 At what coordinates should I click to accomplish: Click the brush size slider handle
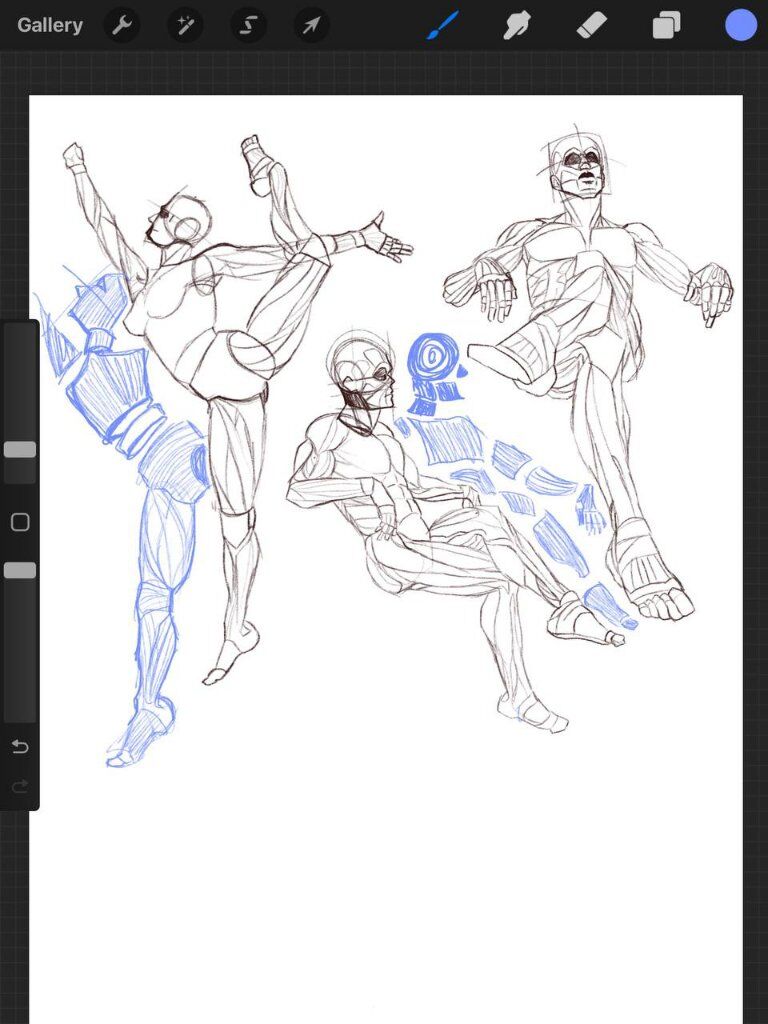point(20,449)
